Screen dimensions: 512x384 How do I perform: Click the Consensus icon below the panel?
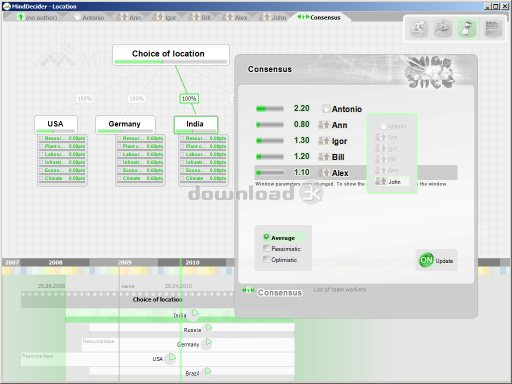point(248,291)
